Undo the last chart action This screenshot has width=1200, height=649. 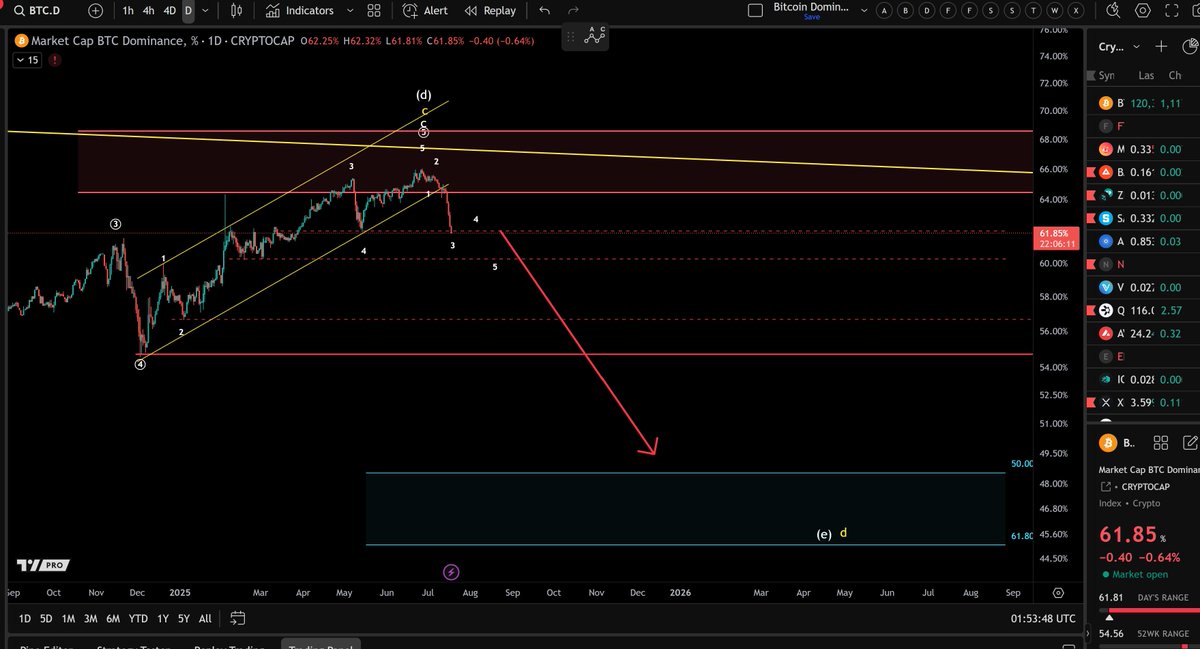click(x=544, y=10)
